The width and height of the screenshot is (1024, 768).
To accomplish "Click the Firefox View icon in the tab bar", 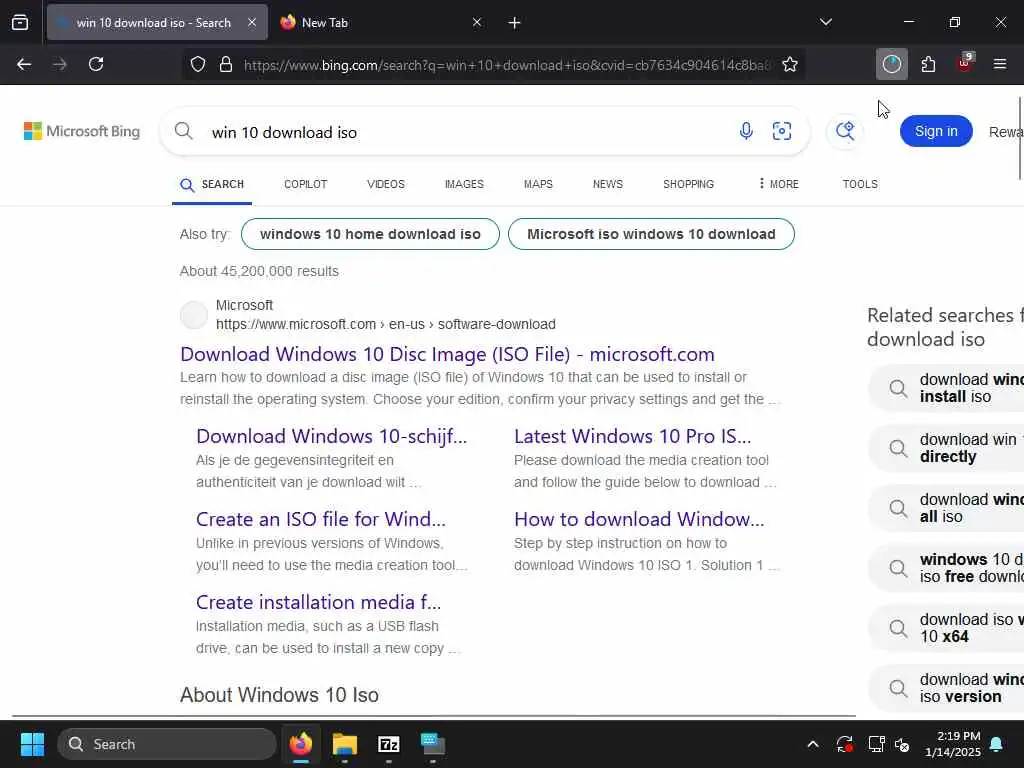I will [x=20, y=23].
